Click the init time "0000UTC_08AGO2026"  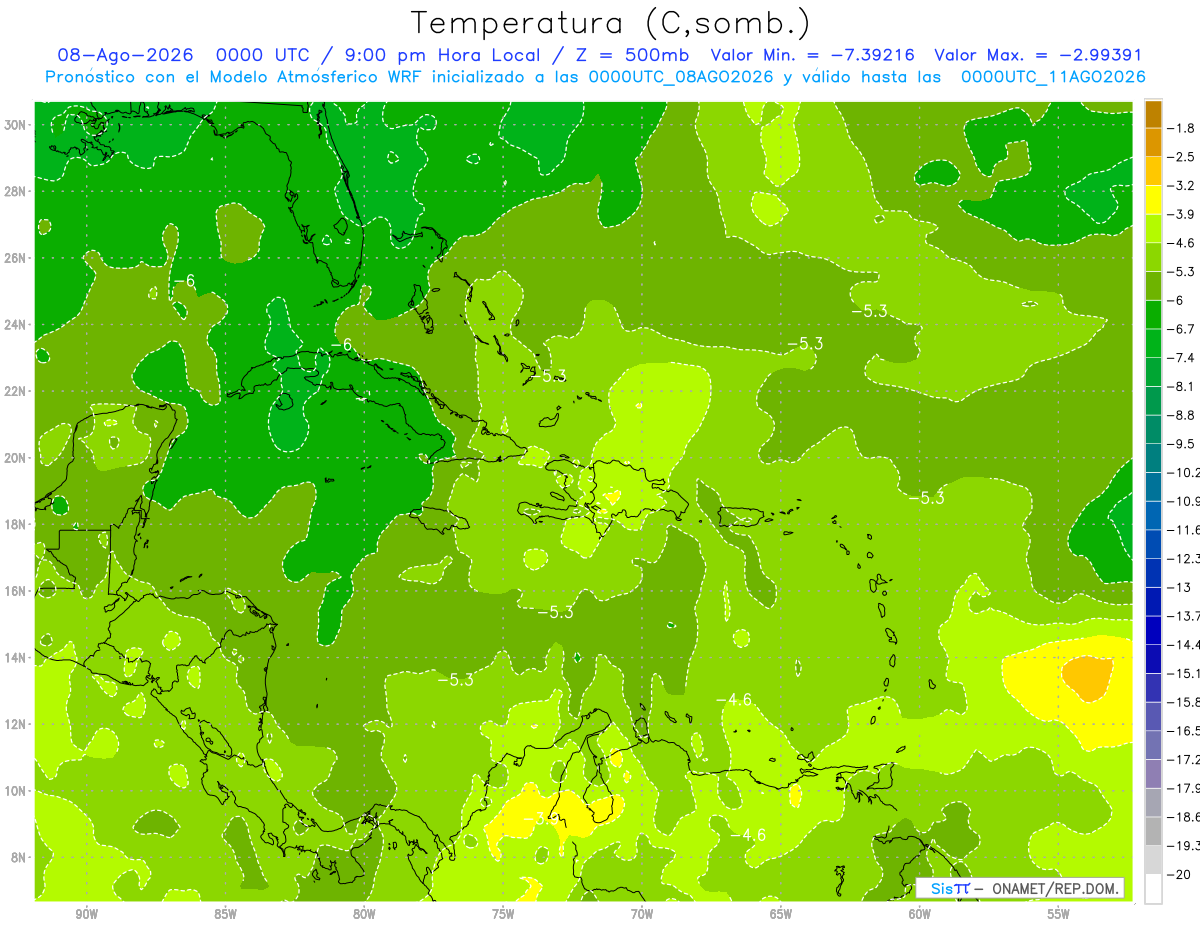point(681,77)
